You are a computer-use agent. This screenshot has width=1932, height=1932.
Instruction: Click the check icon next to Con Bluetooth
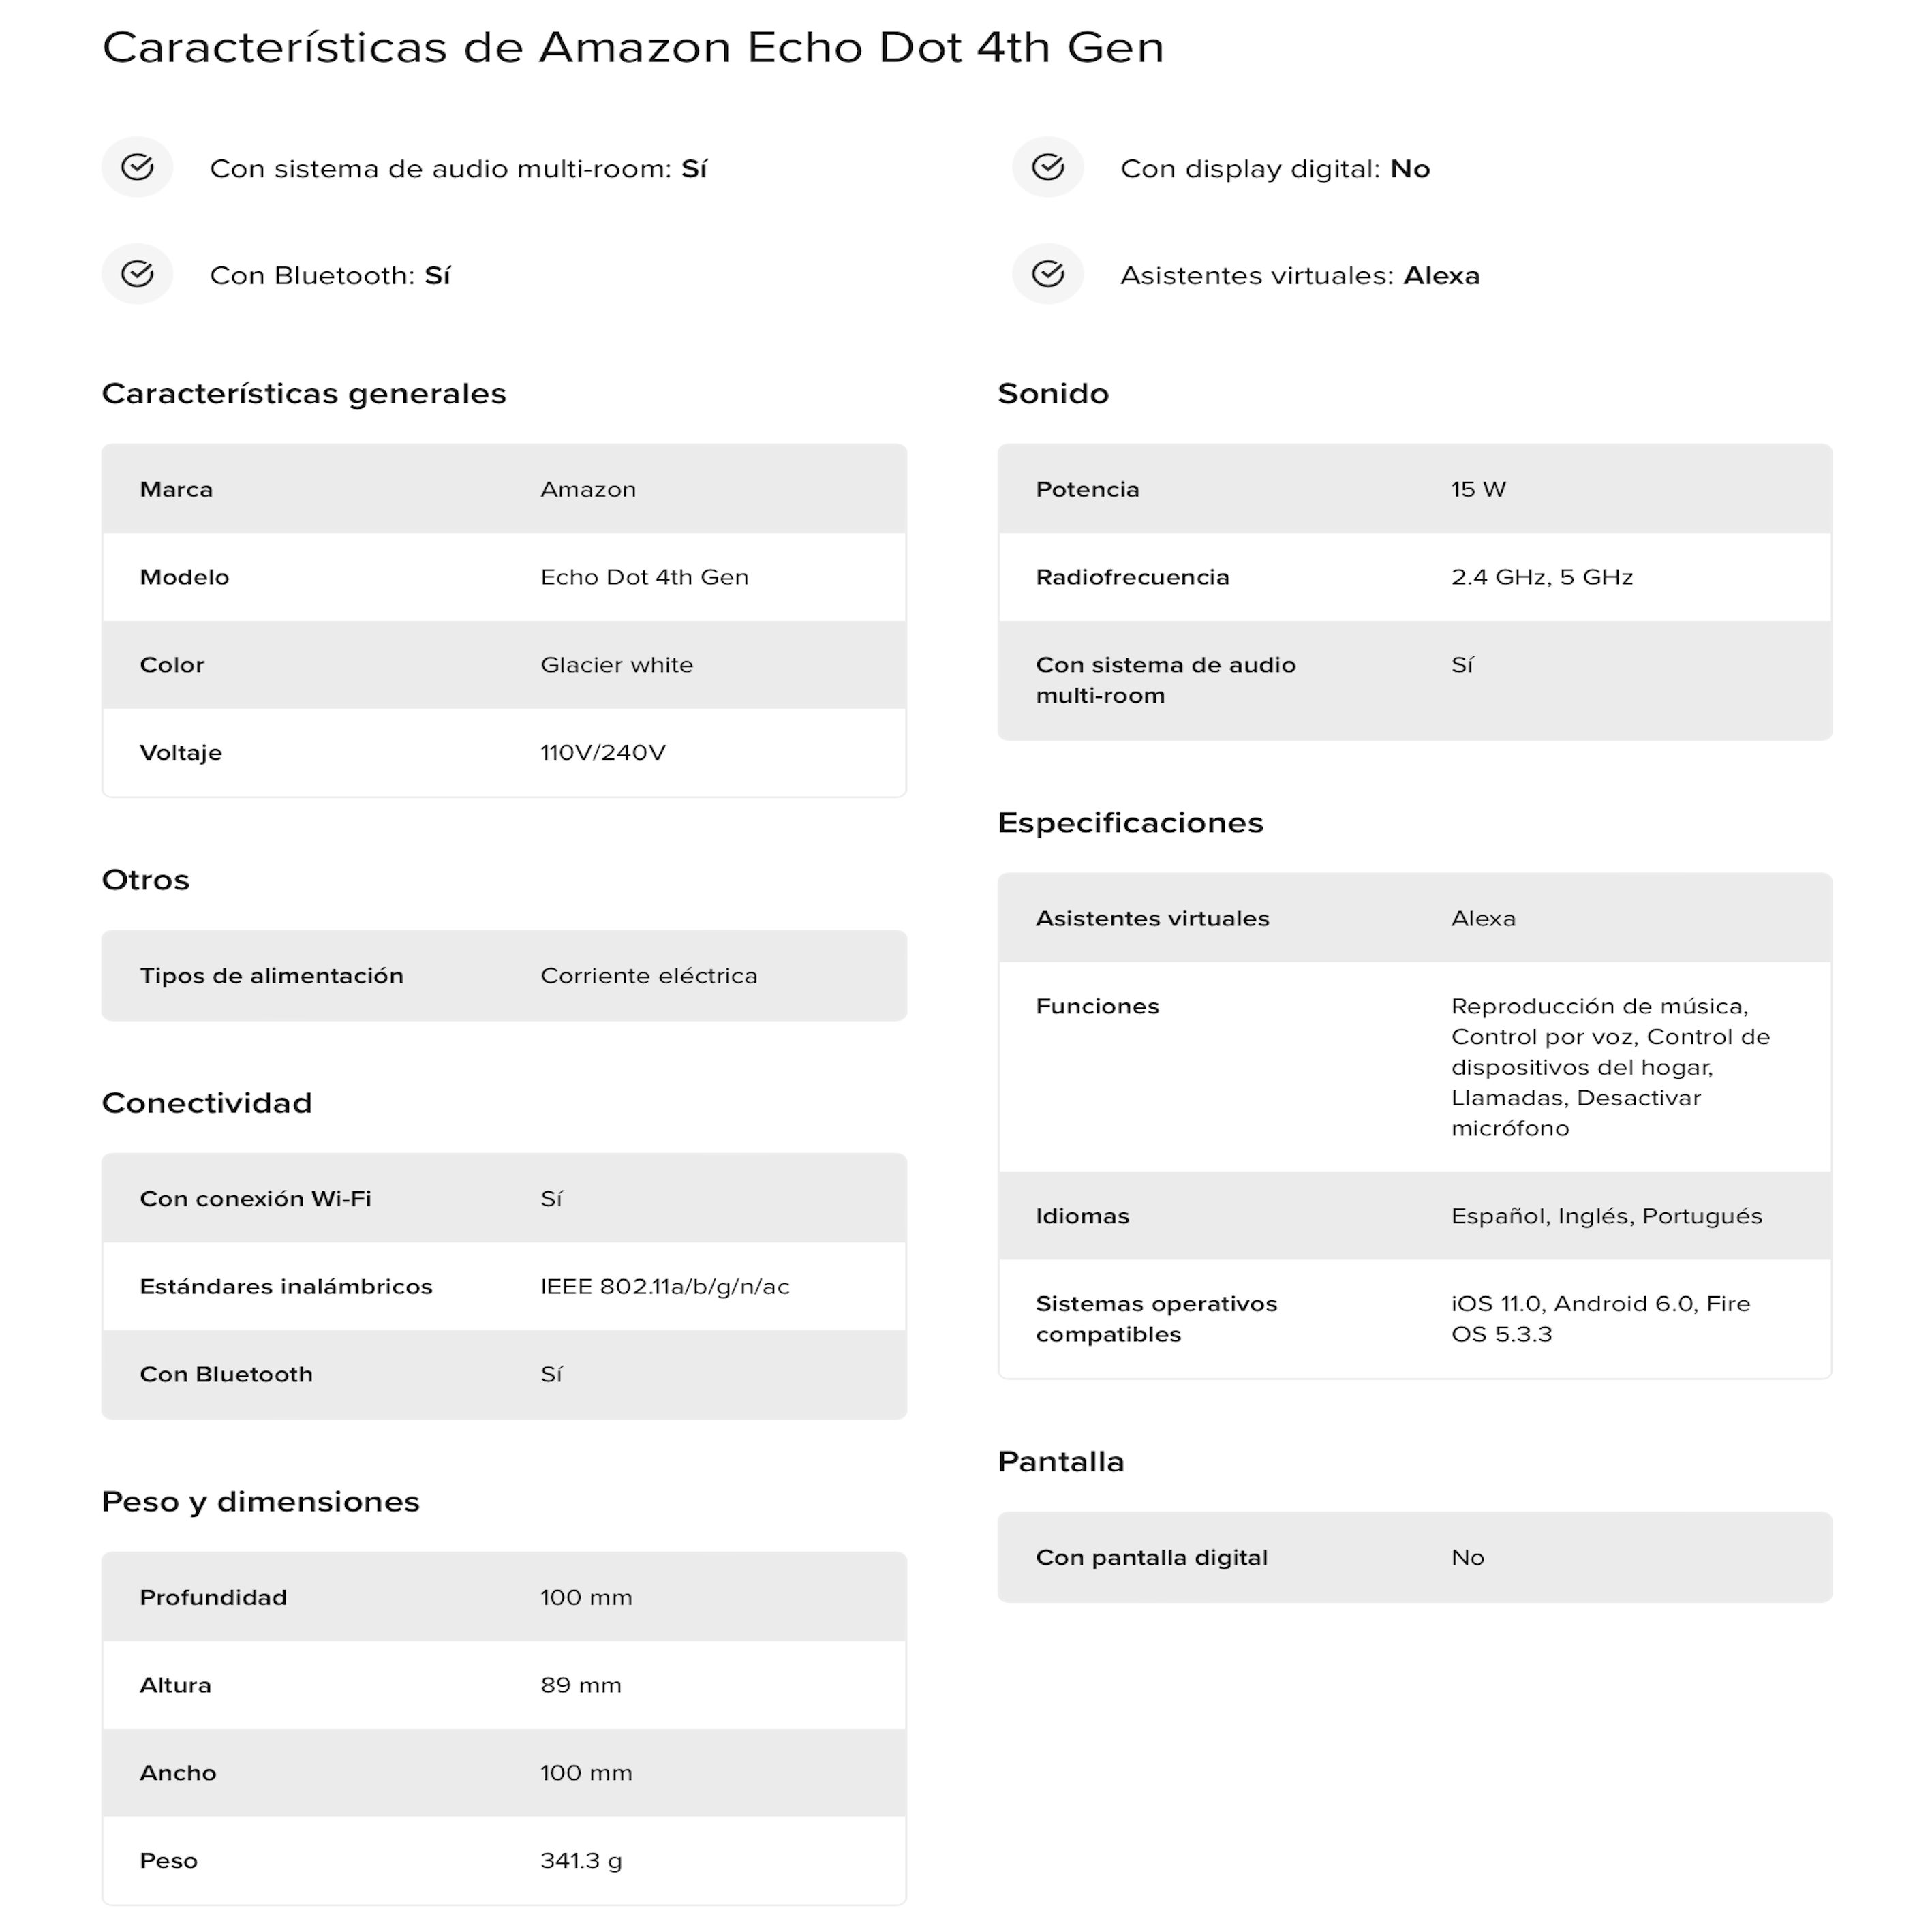[x=137, y=274]
